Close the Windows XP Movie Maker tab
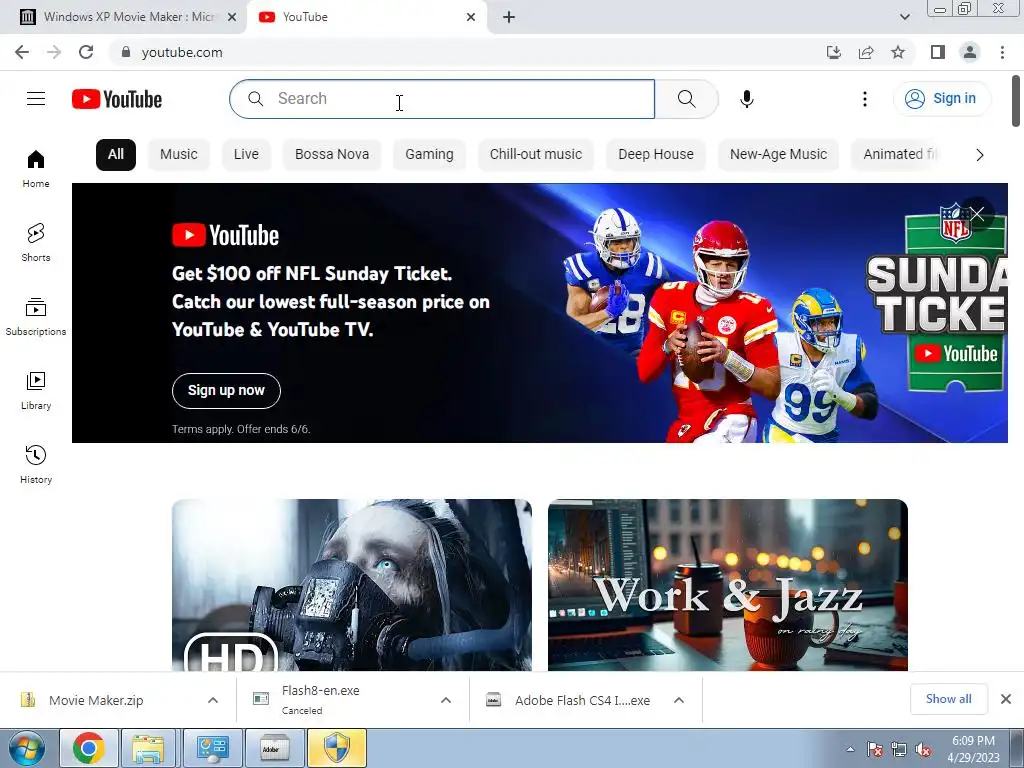1024x768 pixels. (x=232, y=17)
